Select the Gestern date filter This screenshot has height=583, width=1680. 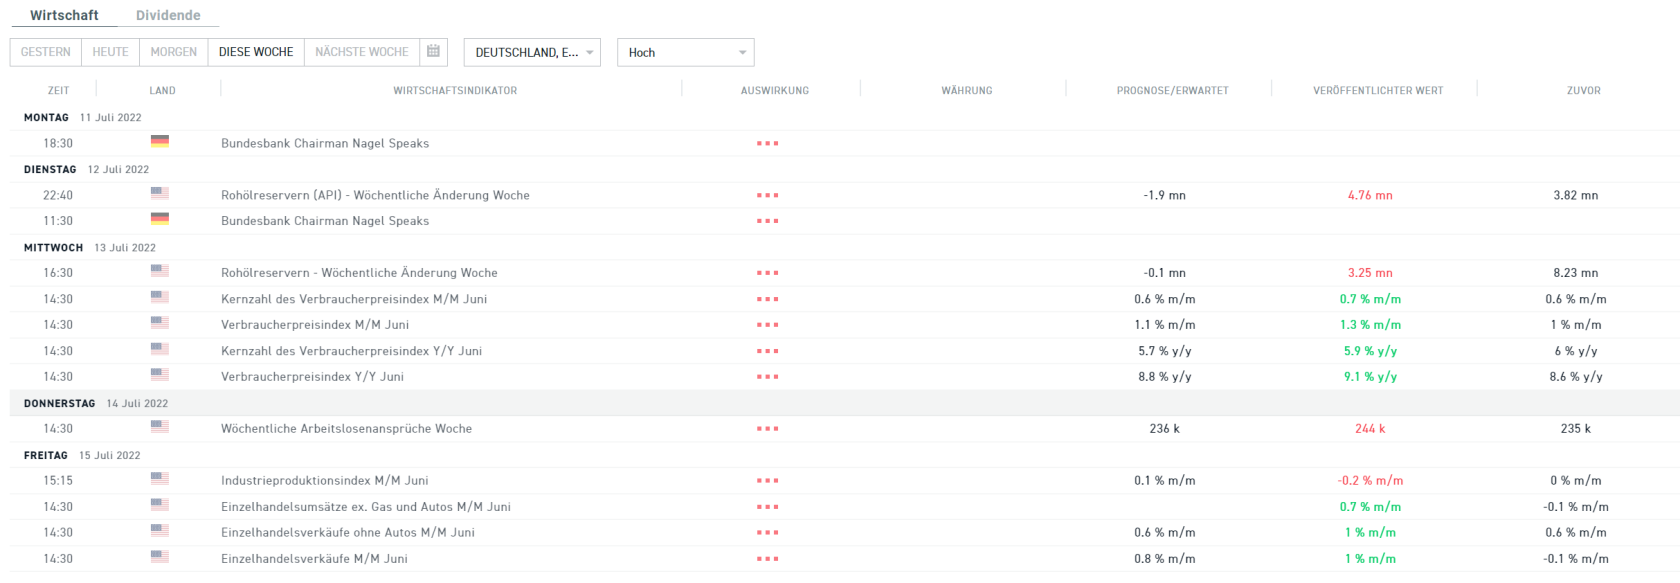pos(46,52)
